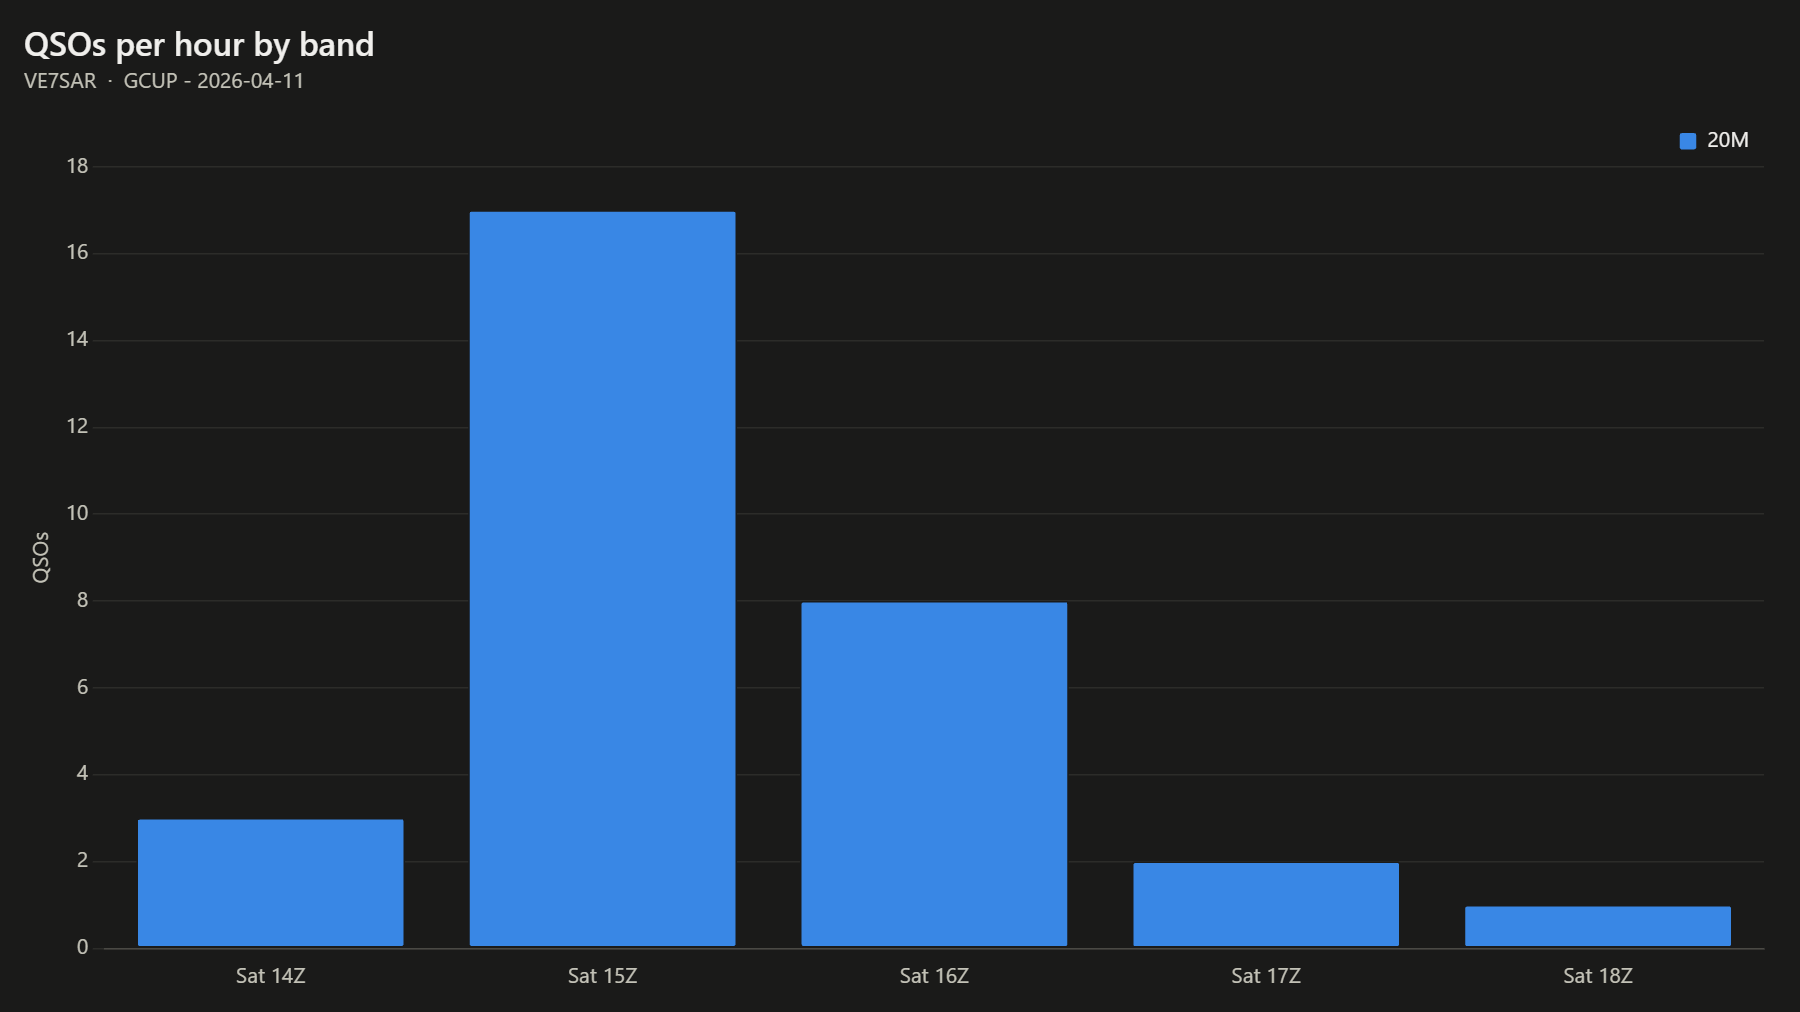The width and height of the screenshot is (1800, 1012).
Task: Click the y-axis value 8
Action: (82, 600)
